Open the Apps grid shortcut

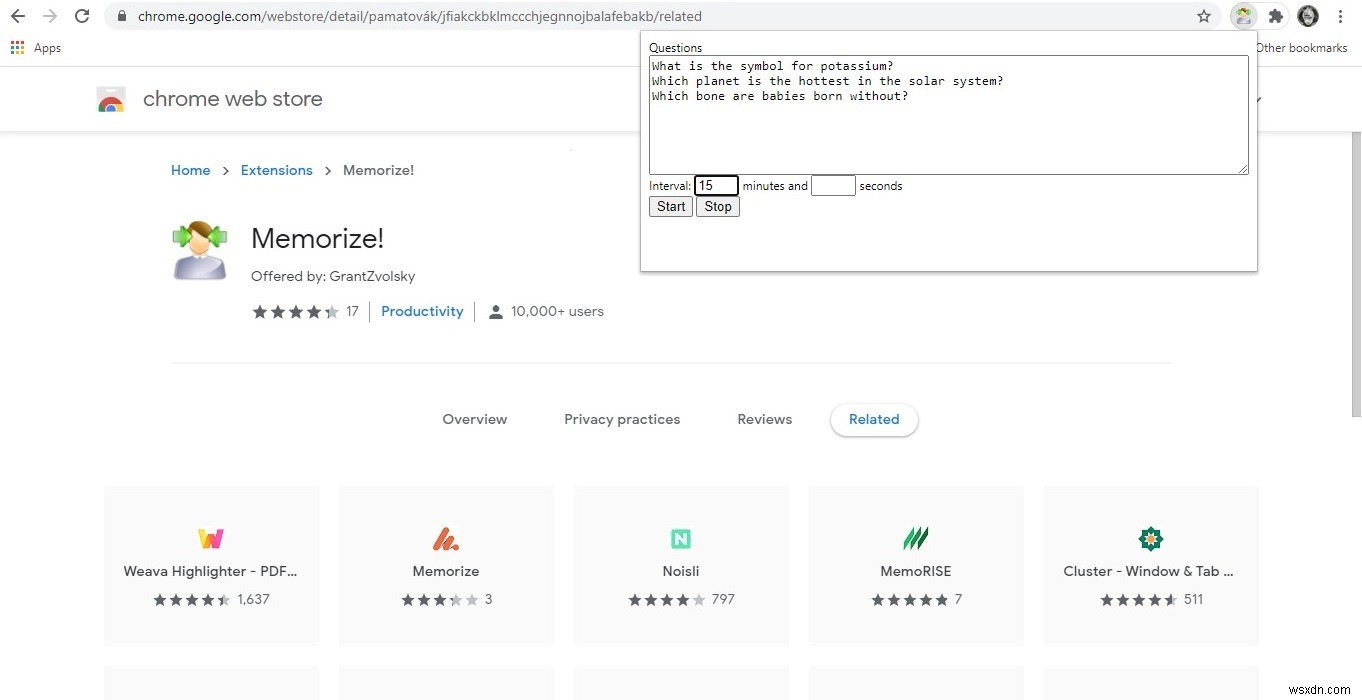[17, 48]
